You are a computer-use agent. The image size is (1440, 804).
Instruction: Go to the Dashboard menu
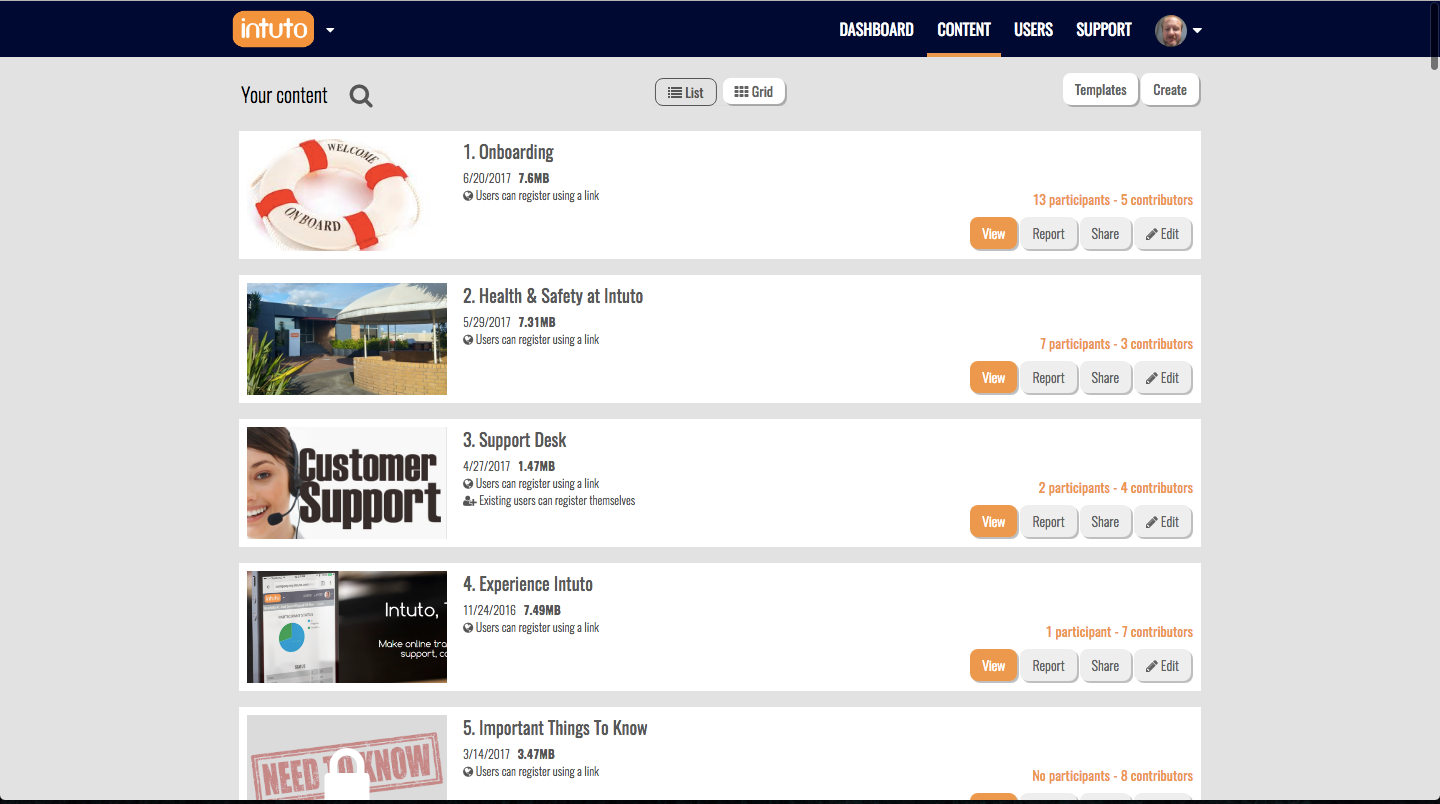pos(876,30)
